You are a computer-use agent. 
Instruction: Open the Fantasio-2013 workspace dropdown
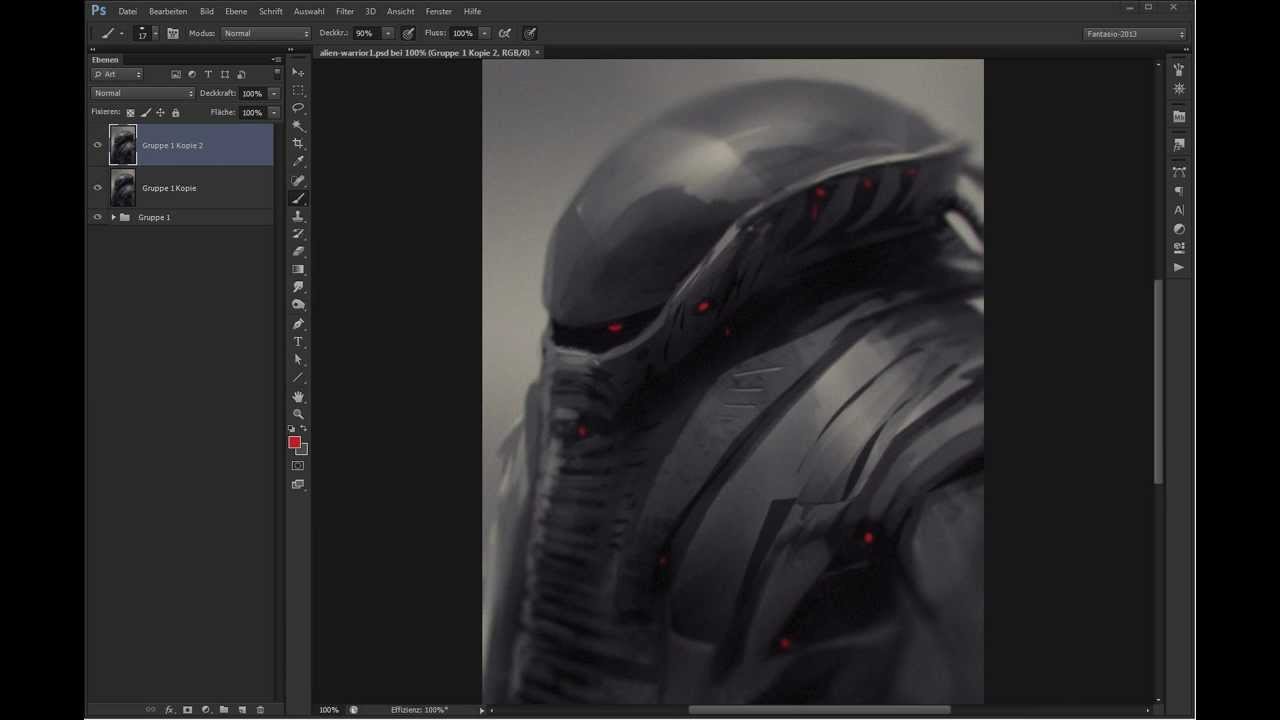click(x=1136, y=34)
